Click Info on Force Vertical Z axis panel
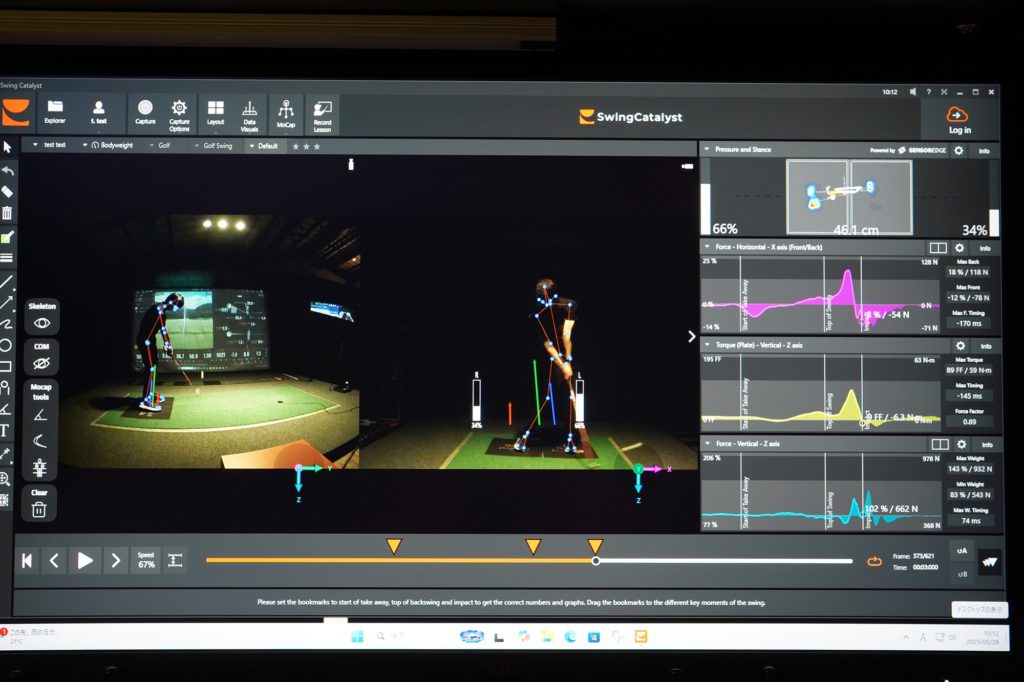 [985, 444]
